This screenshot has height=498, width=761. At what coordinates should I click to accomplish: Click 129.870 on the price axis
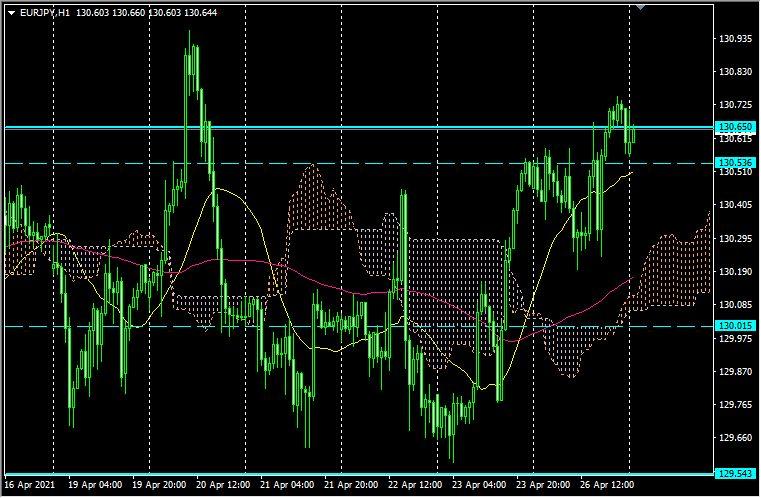[x=735, y=372]
